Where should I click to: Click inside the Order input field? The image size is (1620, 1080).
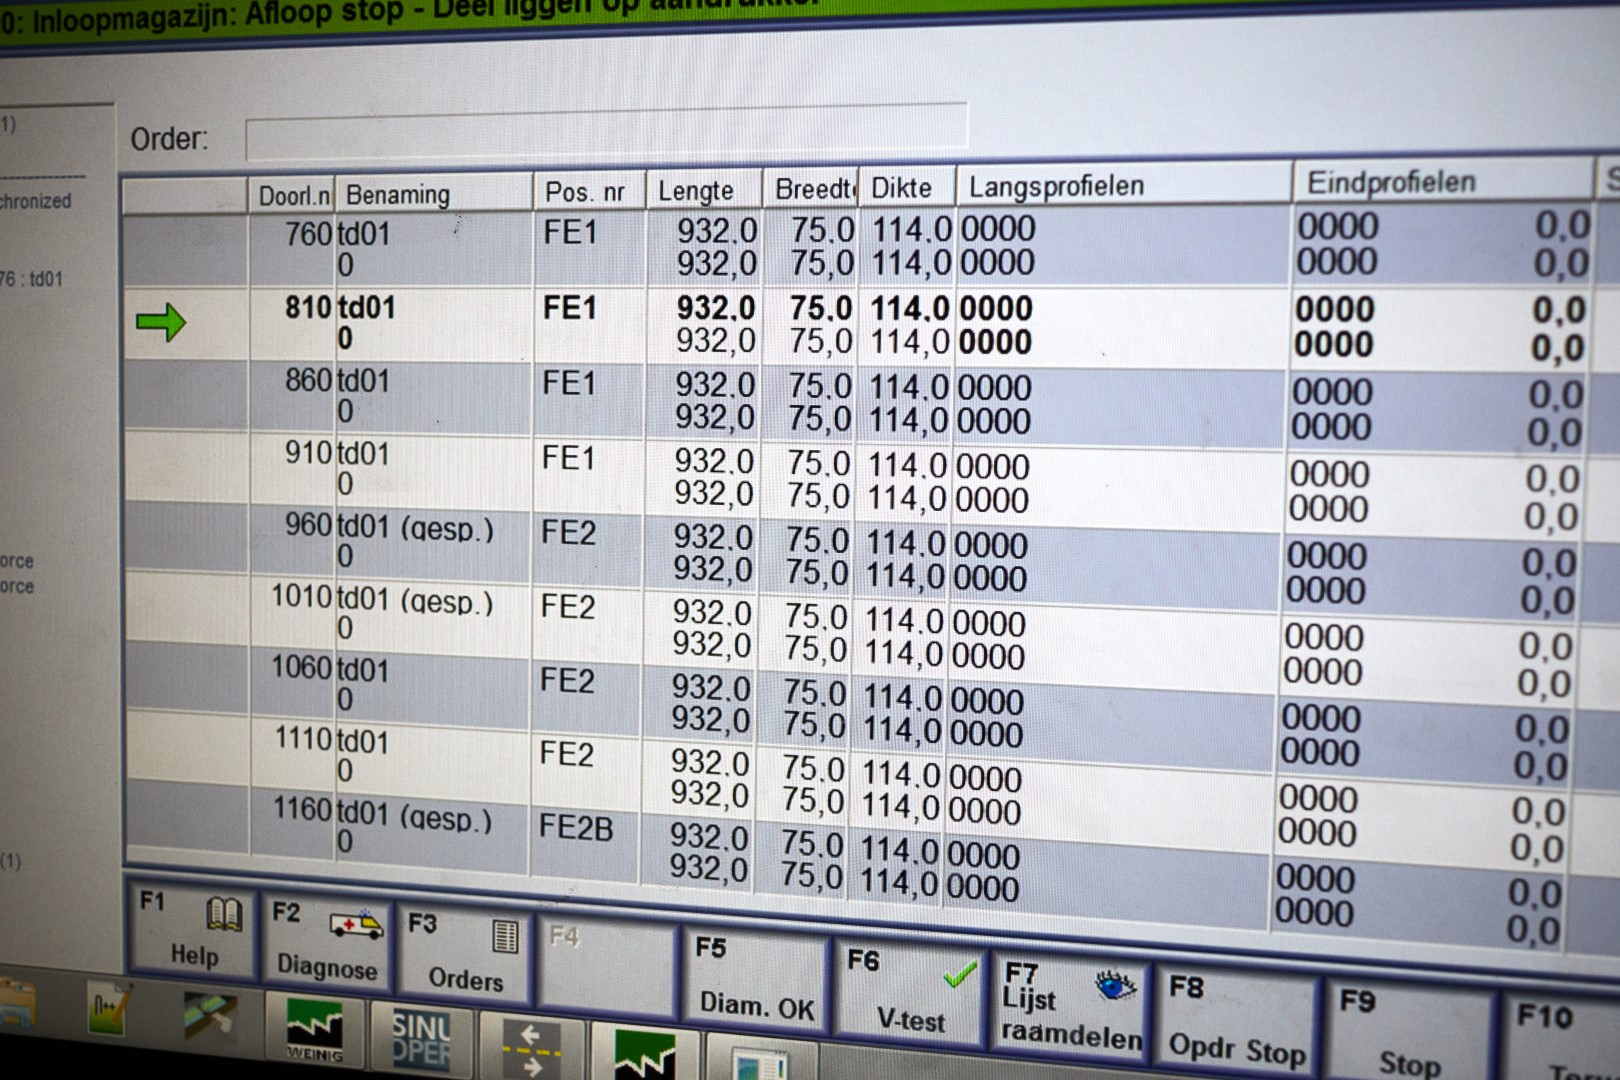tap(605, 132)
